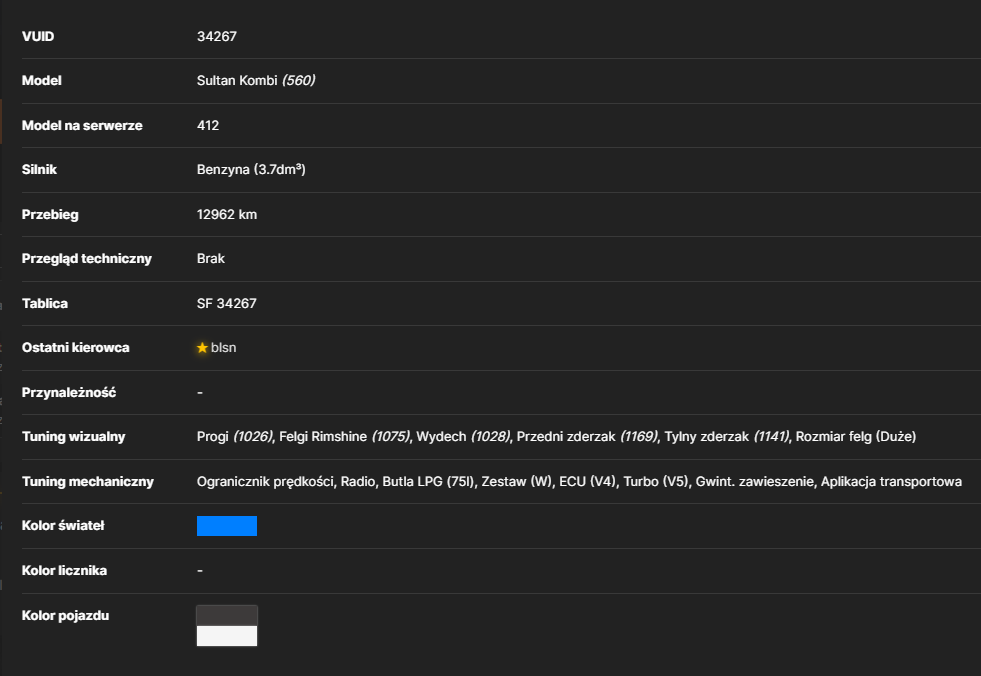Click the dark gray Kolor pojazdu swatch
Viewport: 981px width, 676px height.
point(226,615)
